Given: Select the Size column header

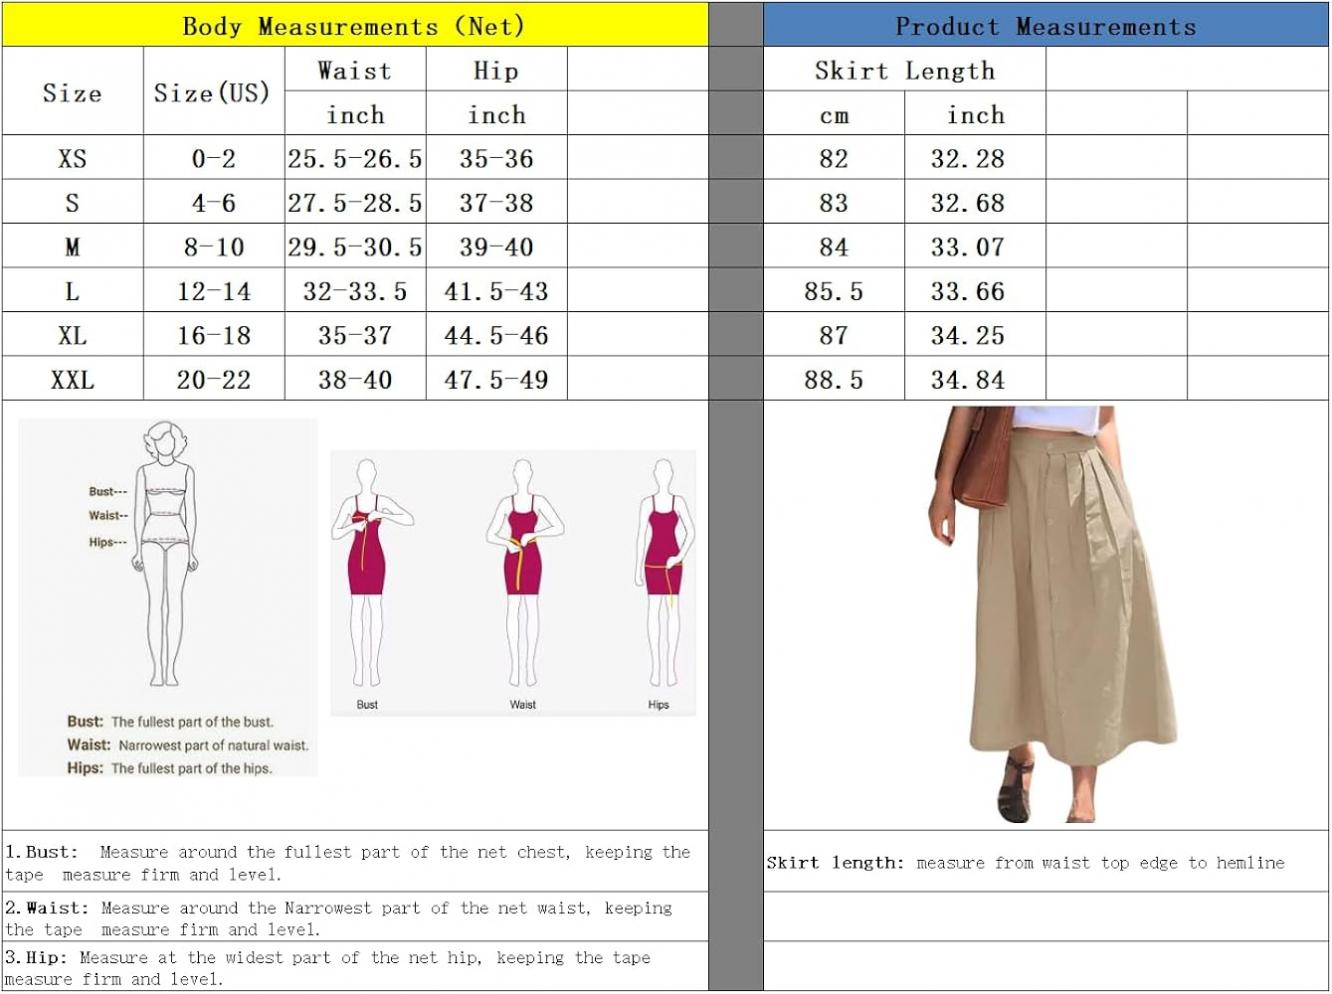Looking at the screenshot, I should (x=72, y=92).
